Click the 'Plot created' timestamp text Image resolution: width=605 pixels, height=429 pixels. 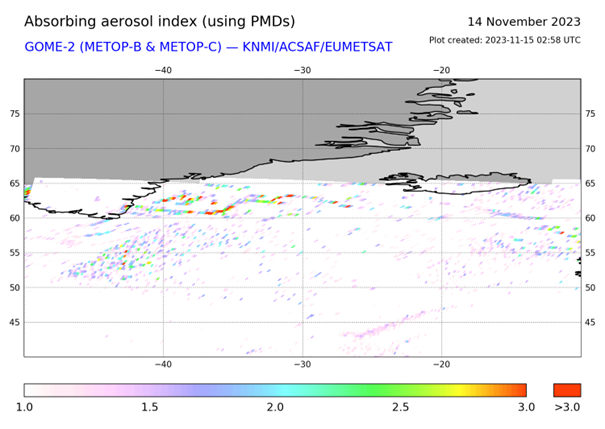[x=504, y=40]
